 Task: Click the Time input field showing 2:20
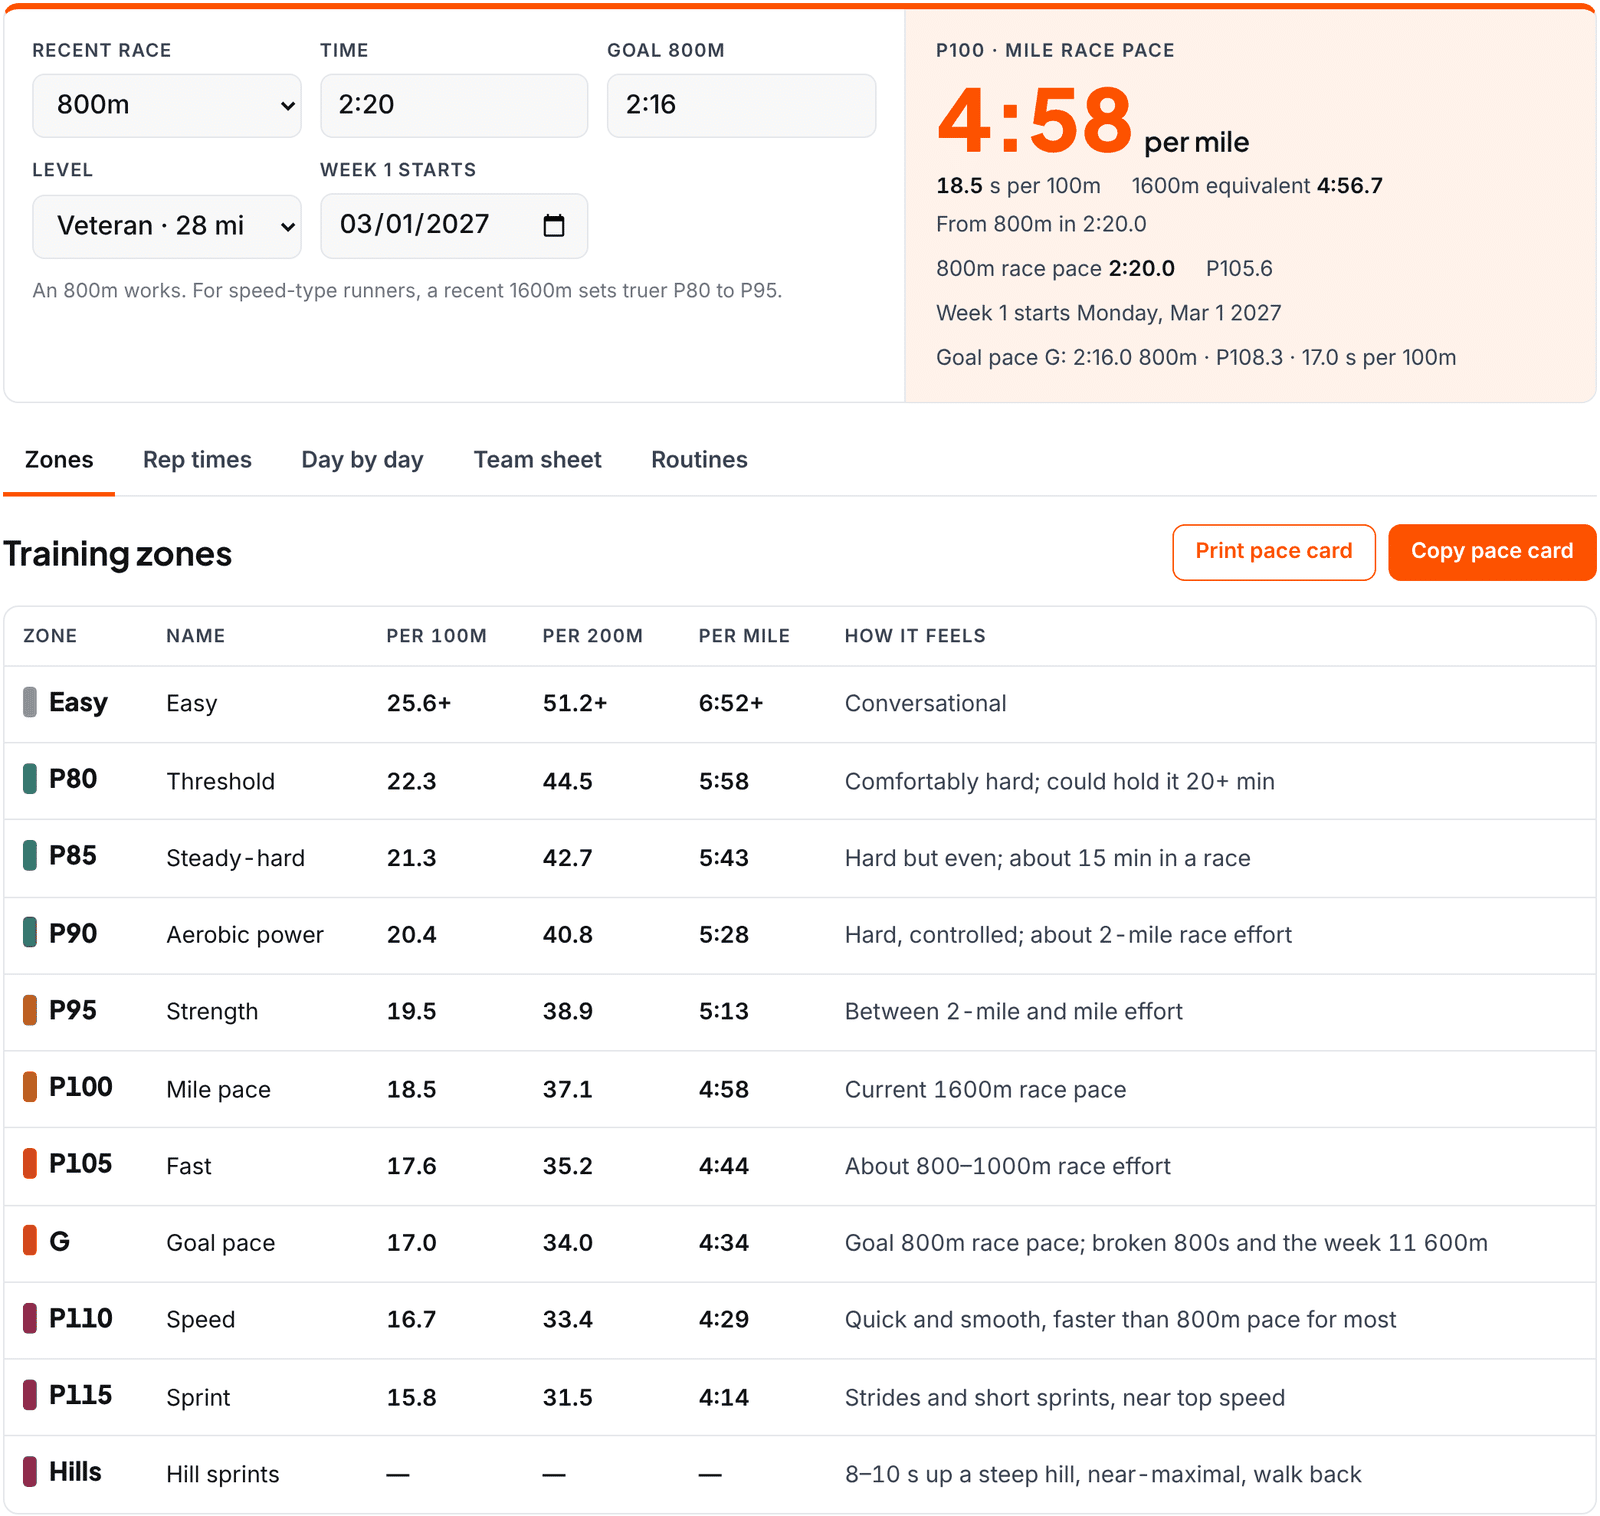(x=454, y=105)
